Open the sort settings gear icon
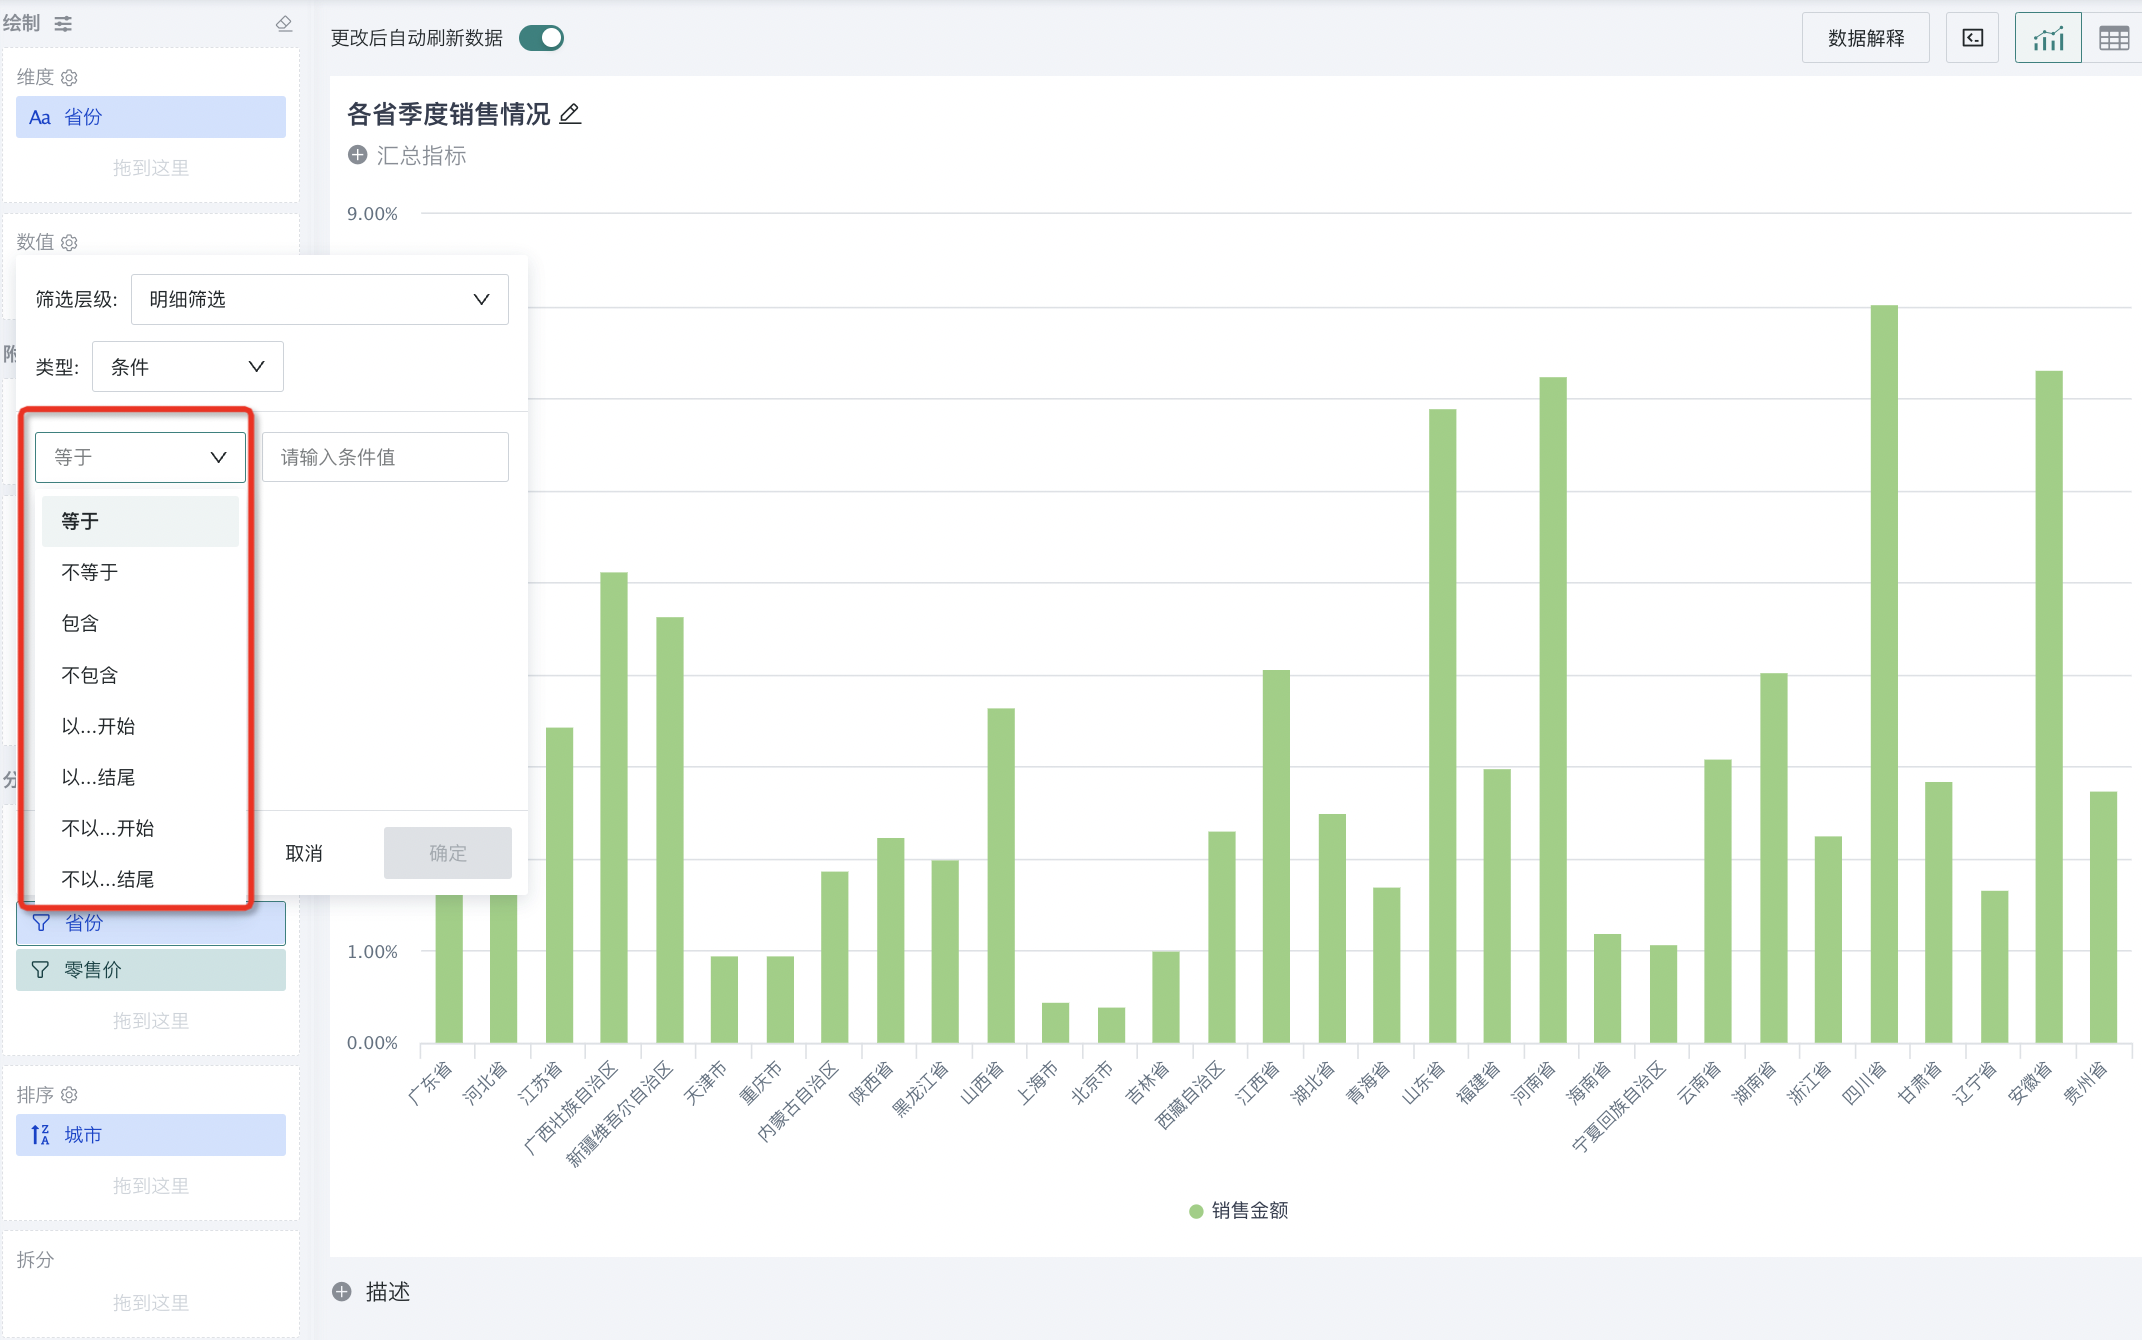 69,1095
